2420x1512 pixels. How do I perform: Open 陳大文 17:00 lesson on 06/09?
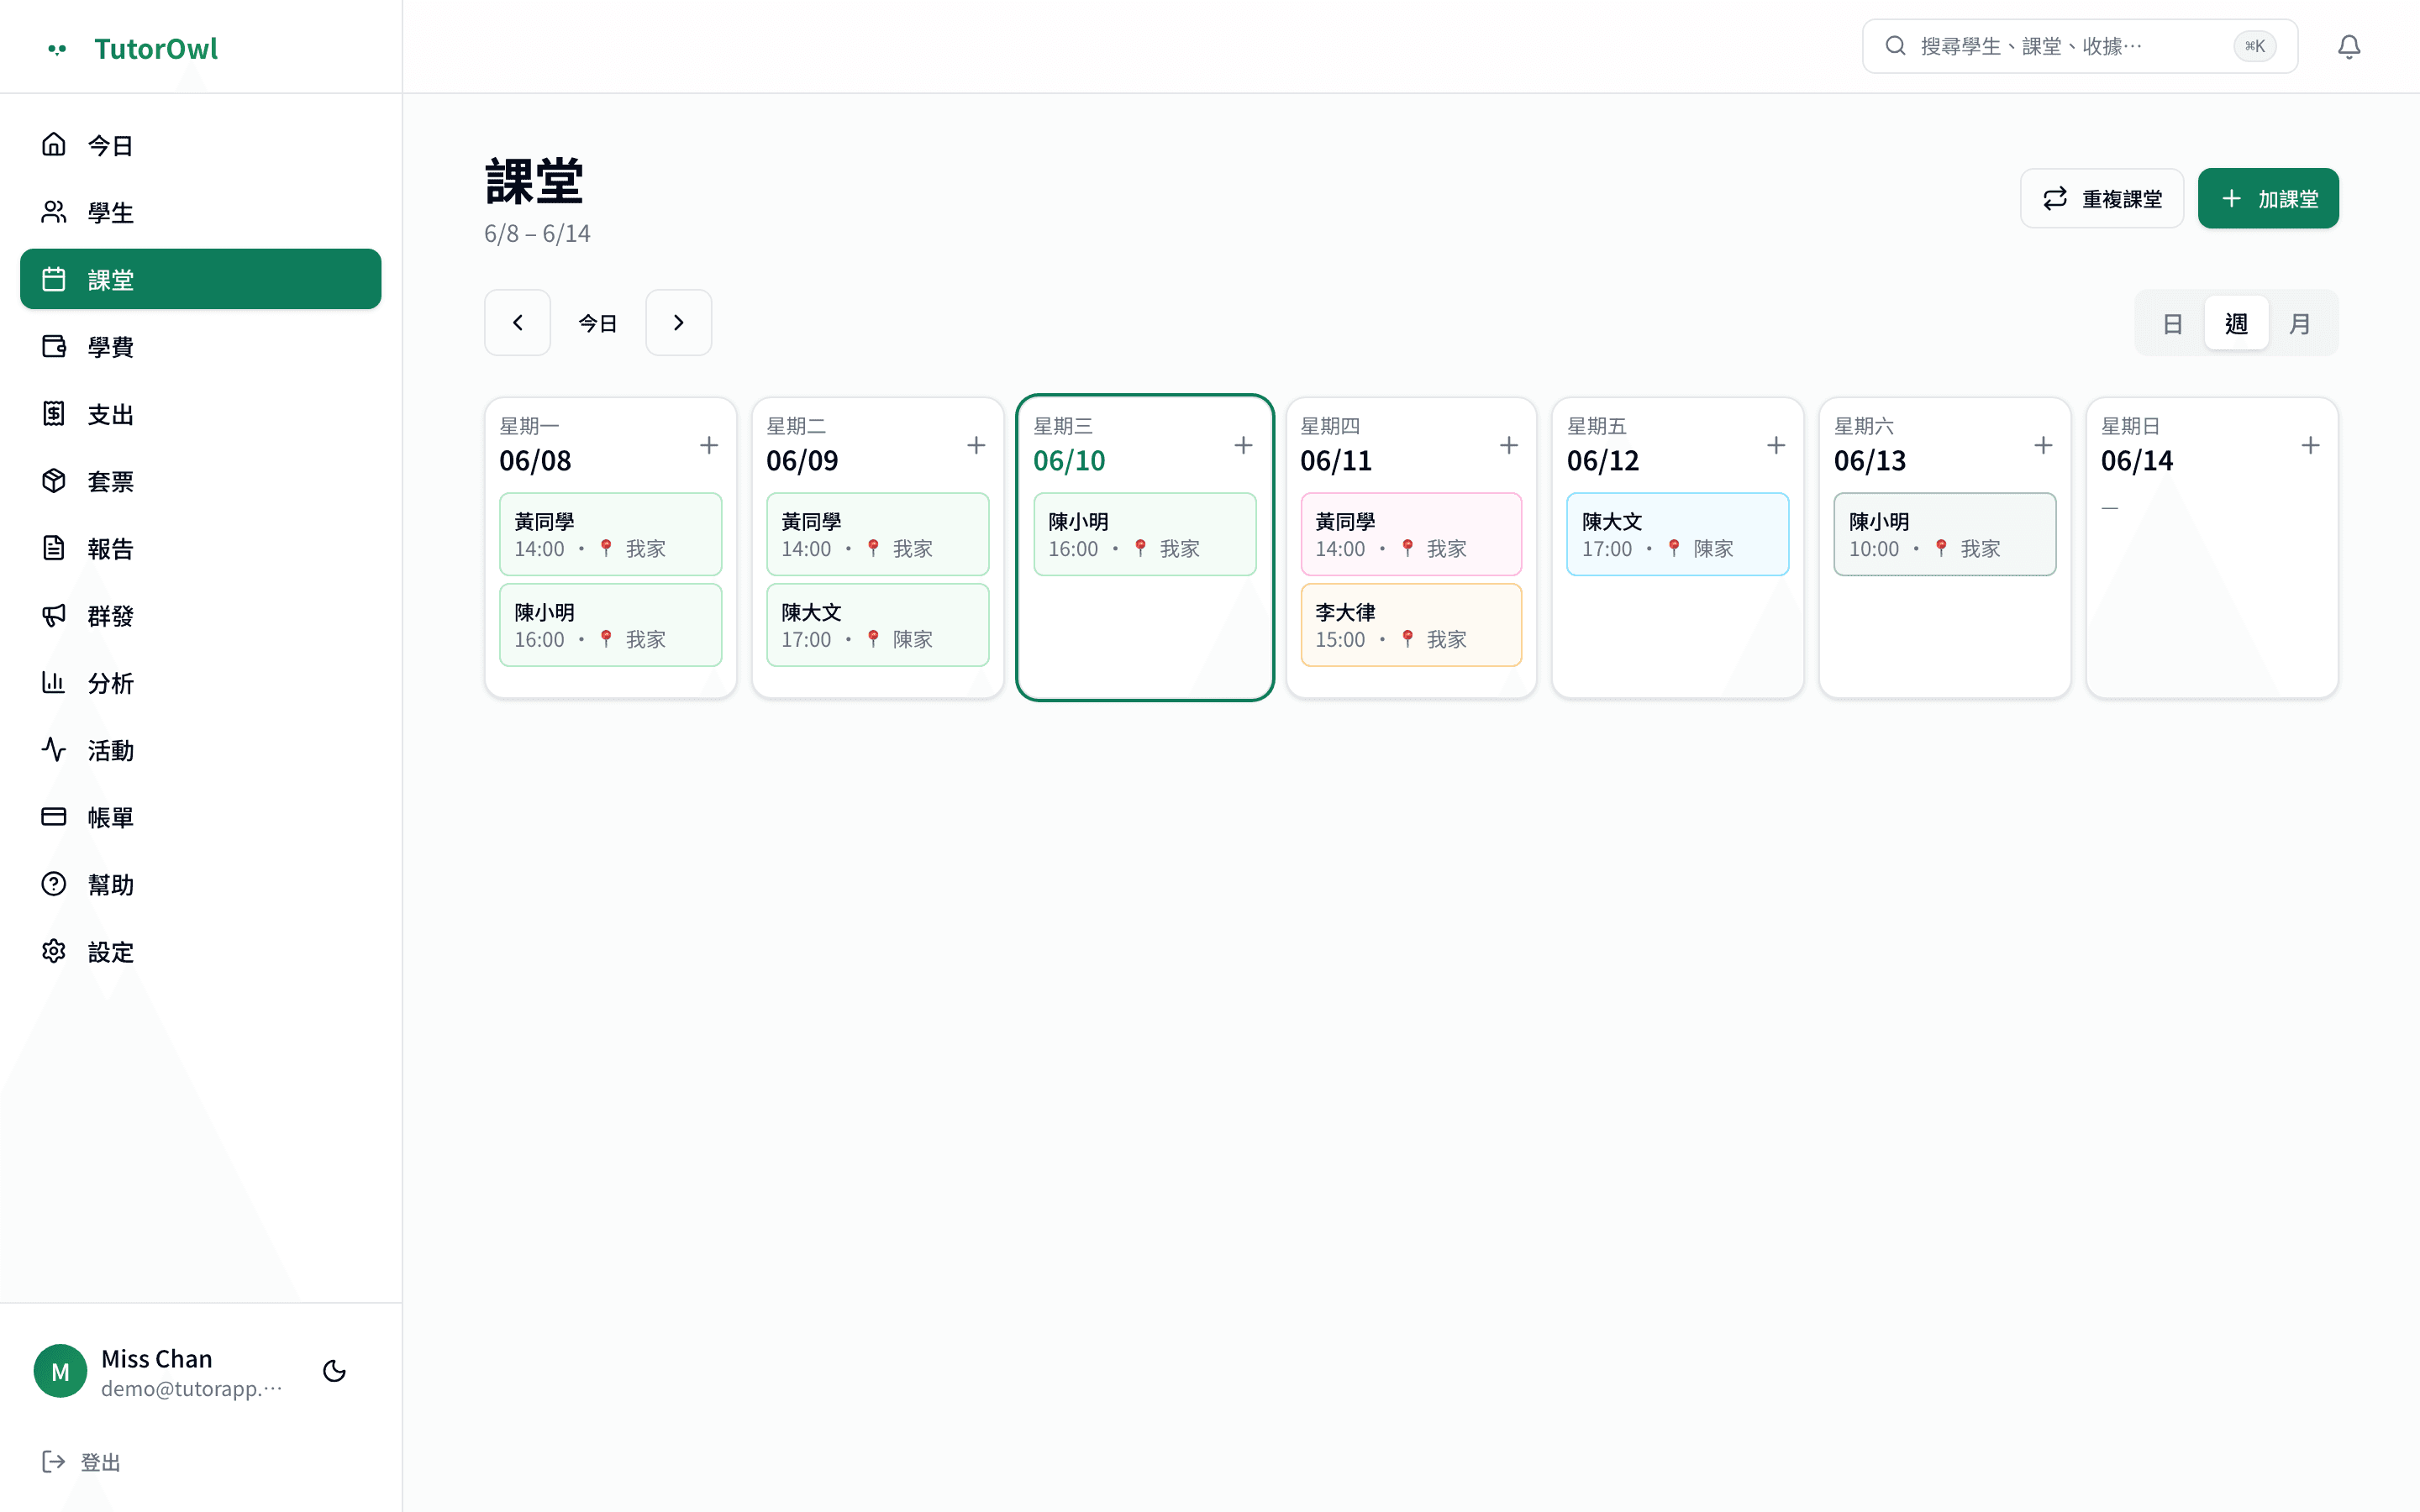(877, 625)
